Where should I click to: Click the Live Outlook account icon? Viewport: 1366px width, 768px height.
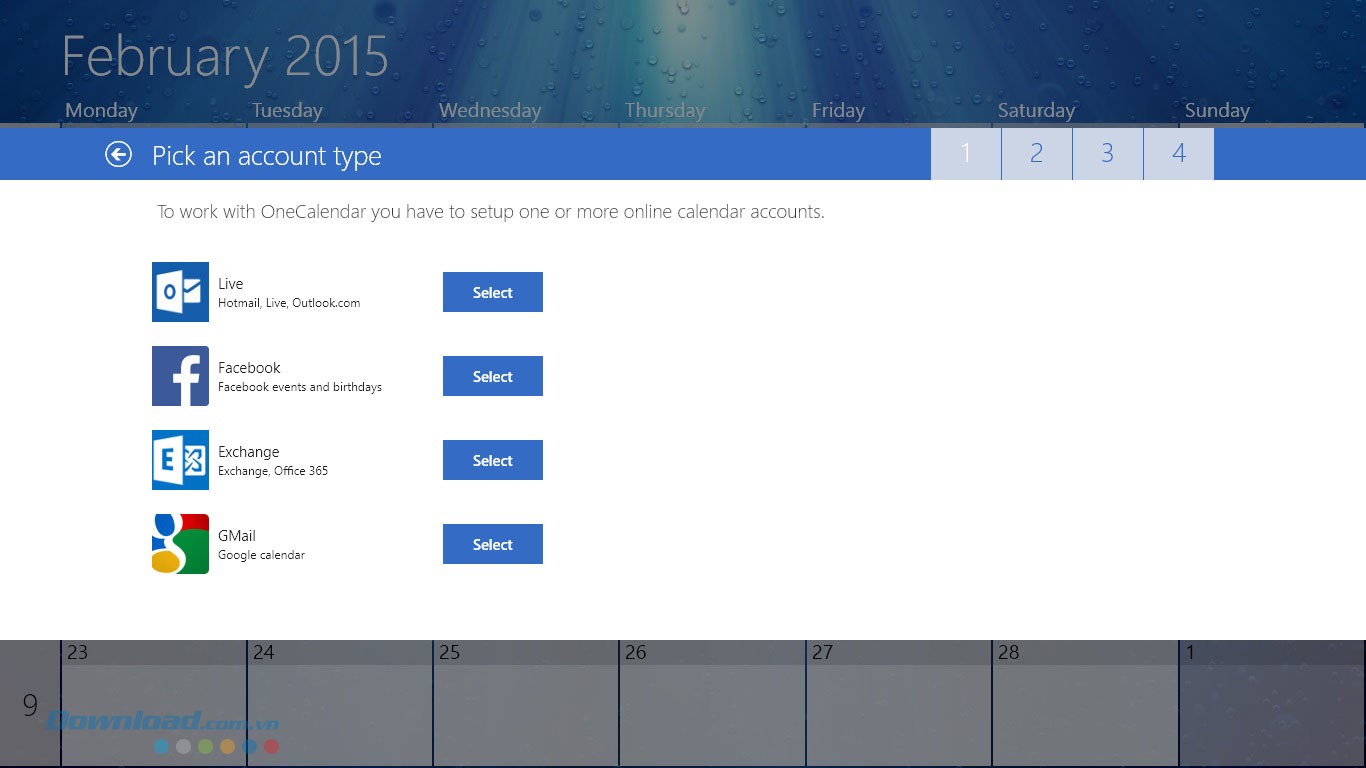pyautogui.click(x=180, y=292)
